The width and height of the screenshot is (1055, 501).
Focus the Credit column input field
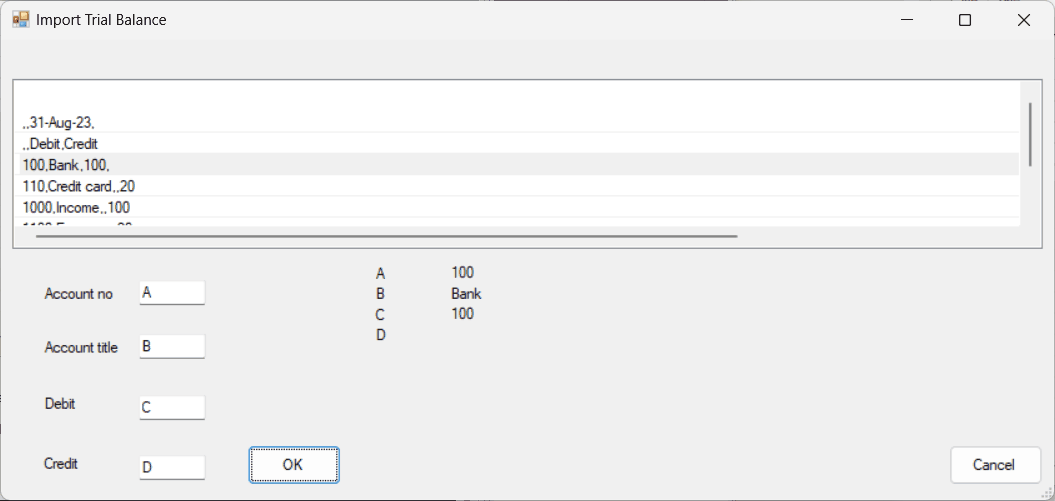tap(172, 467)
